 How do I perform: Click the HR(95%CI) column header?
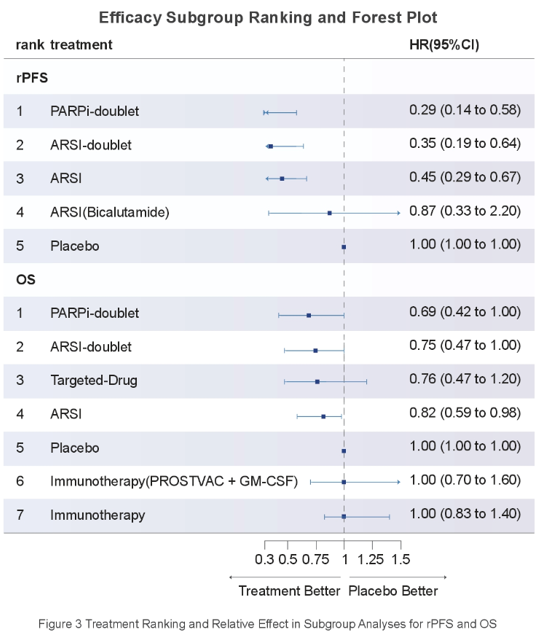tap(444, 44)
